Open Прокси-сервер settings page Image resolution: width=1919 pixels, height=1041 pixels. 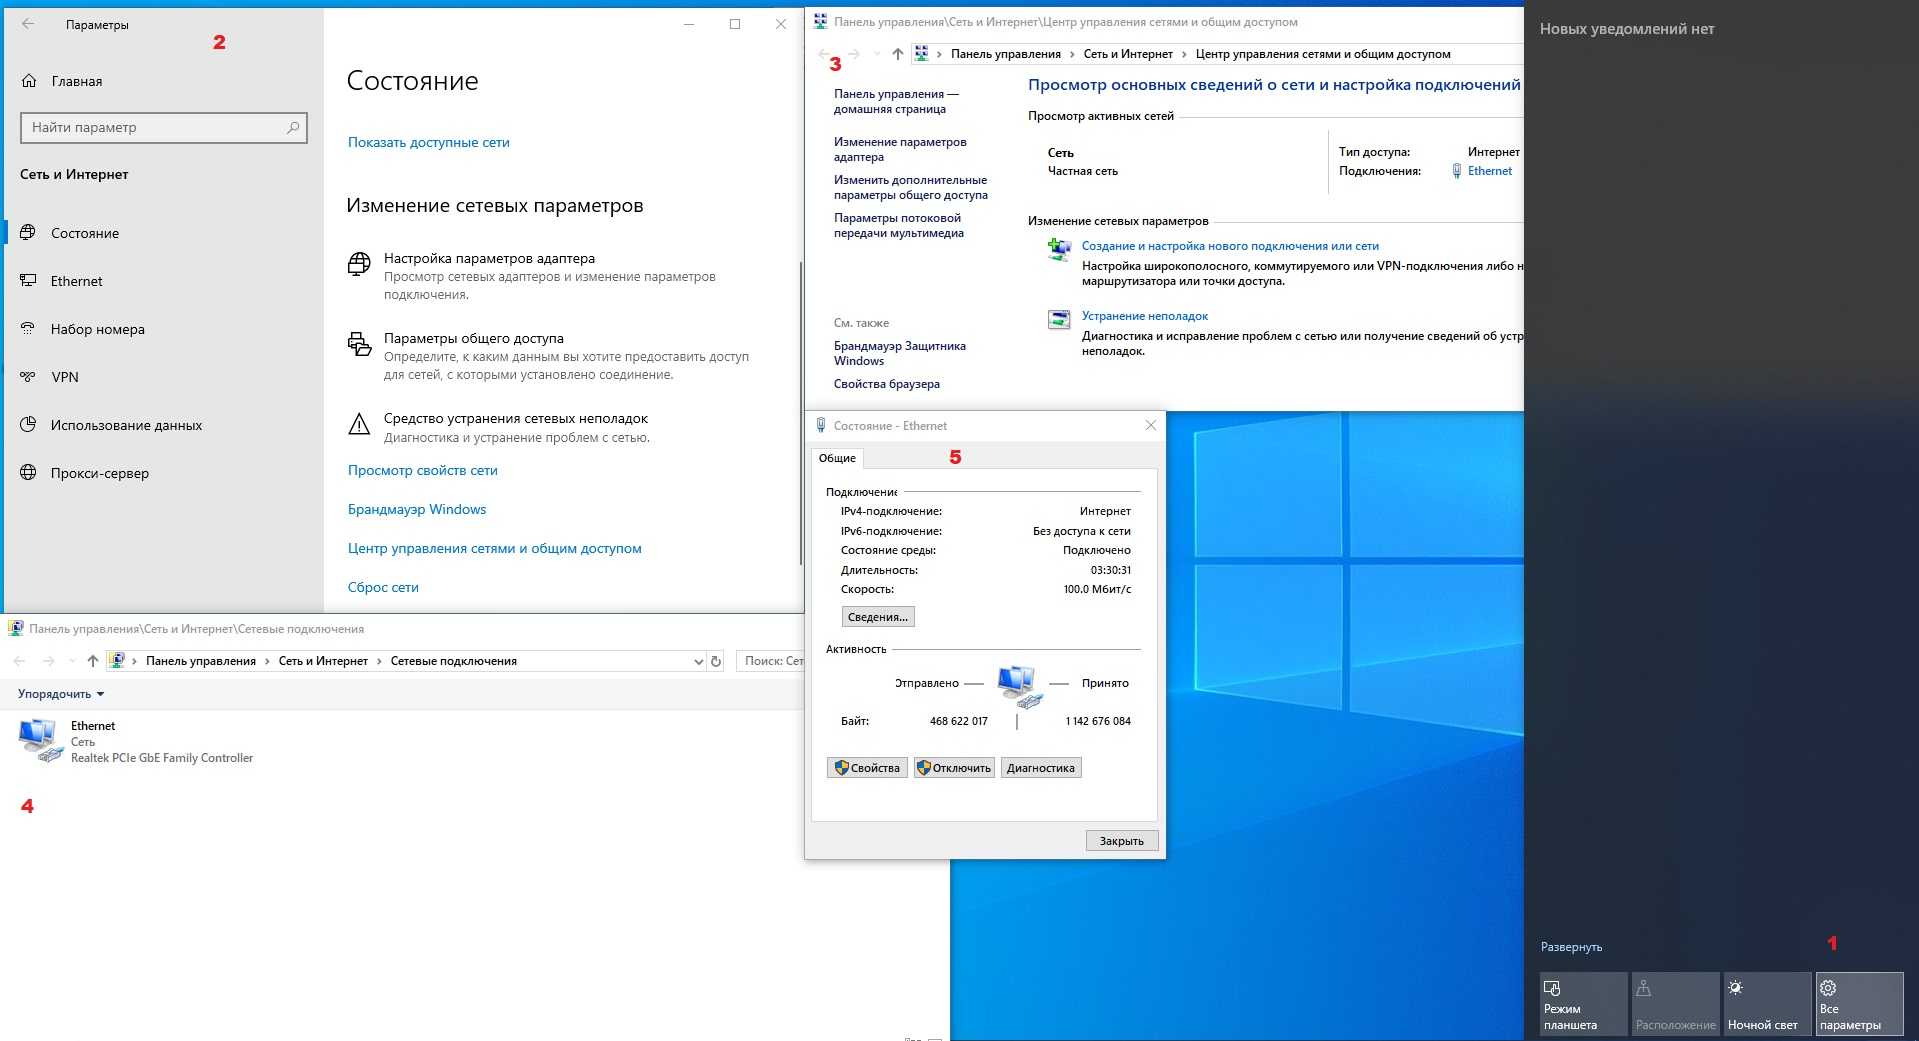(x=99, y=473)
